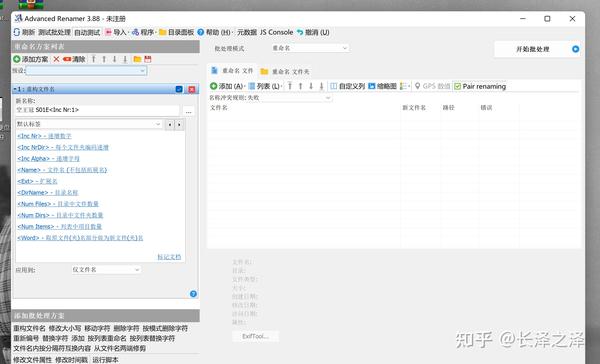The height and width of the screenshot is (364, 600).
Task: Add the 重新编号 method
Action: coord(26,338)
